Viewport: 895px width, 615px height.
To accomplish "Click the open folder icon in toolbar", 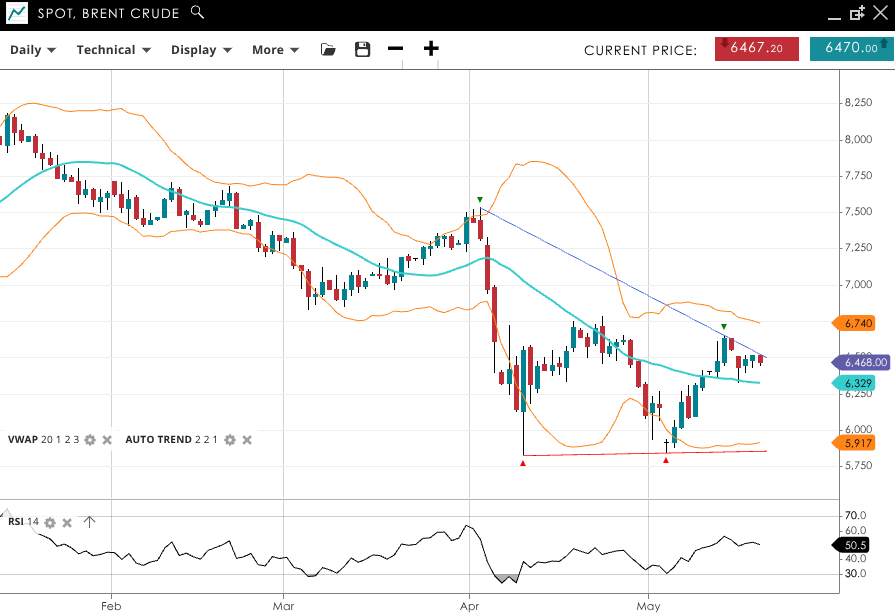I will (328, 49).
